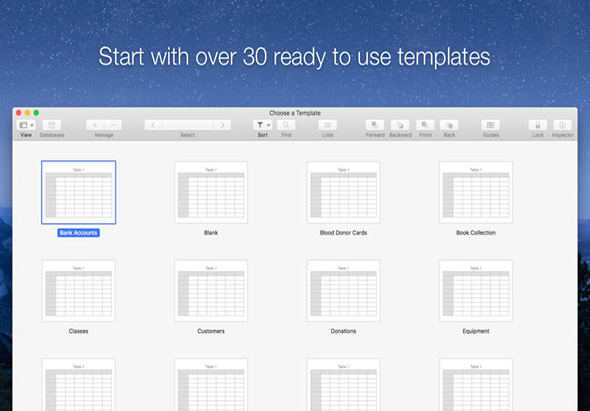Click the Equipment template label
Image resolution: width=590 pixels, height=411 pixels.
476,331
